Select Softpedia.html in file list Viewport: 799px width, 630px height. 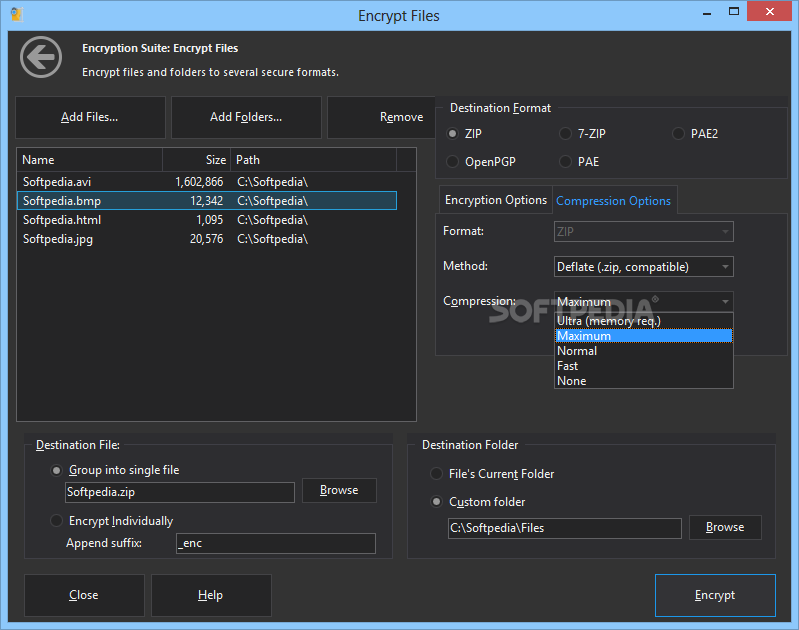point(207,220)
